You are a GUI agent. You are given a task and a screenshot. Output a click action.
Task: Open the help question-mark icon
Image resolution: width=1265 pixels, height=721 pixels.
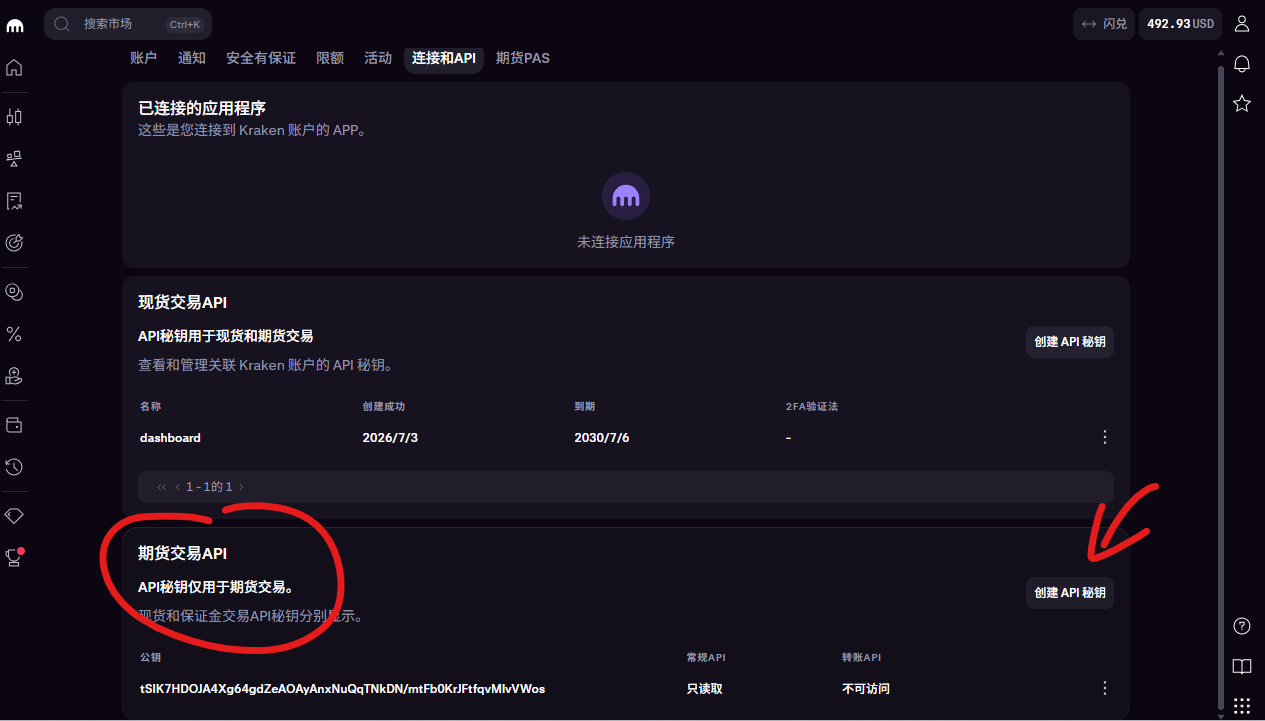pyautogui.click(x=1242, y=626)
